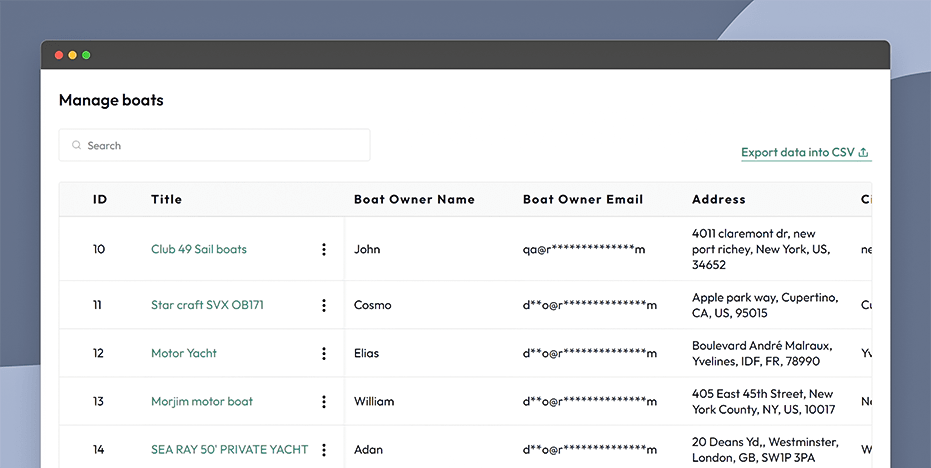Click owner name Elias
Screen dimensions: 931x468
tap(366, 353)
